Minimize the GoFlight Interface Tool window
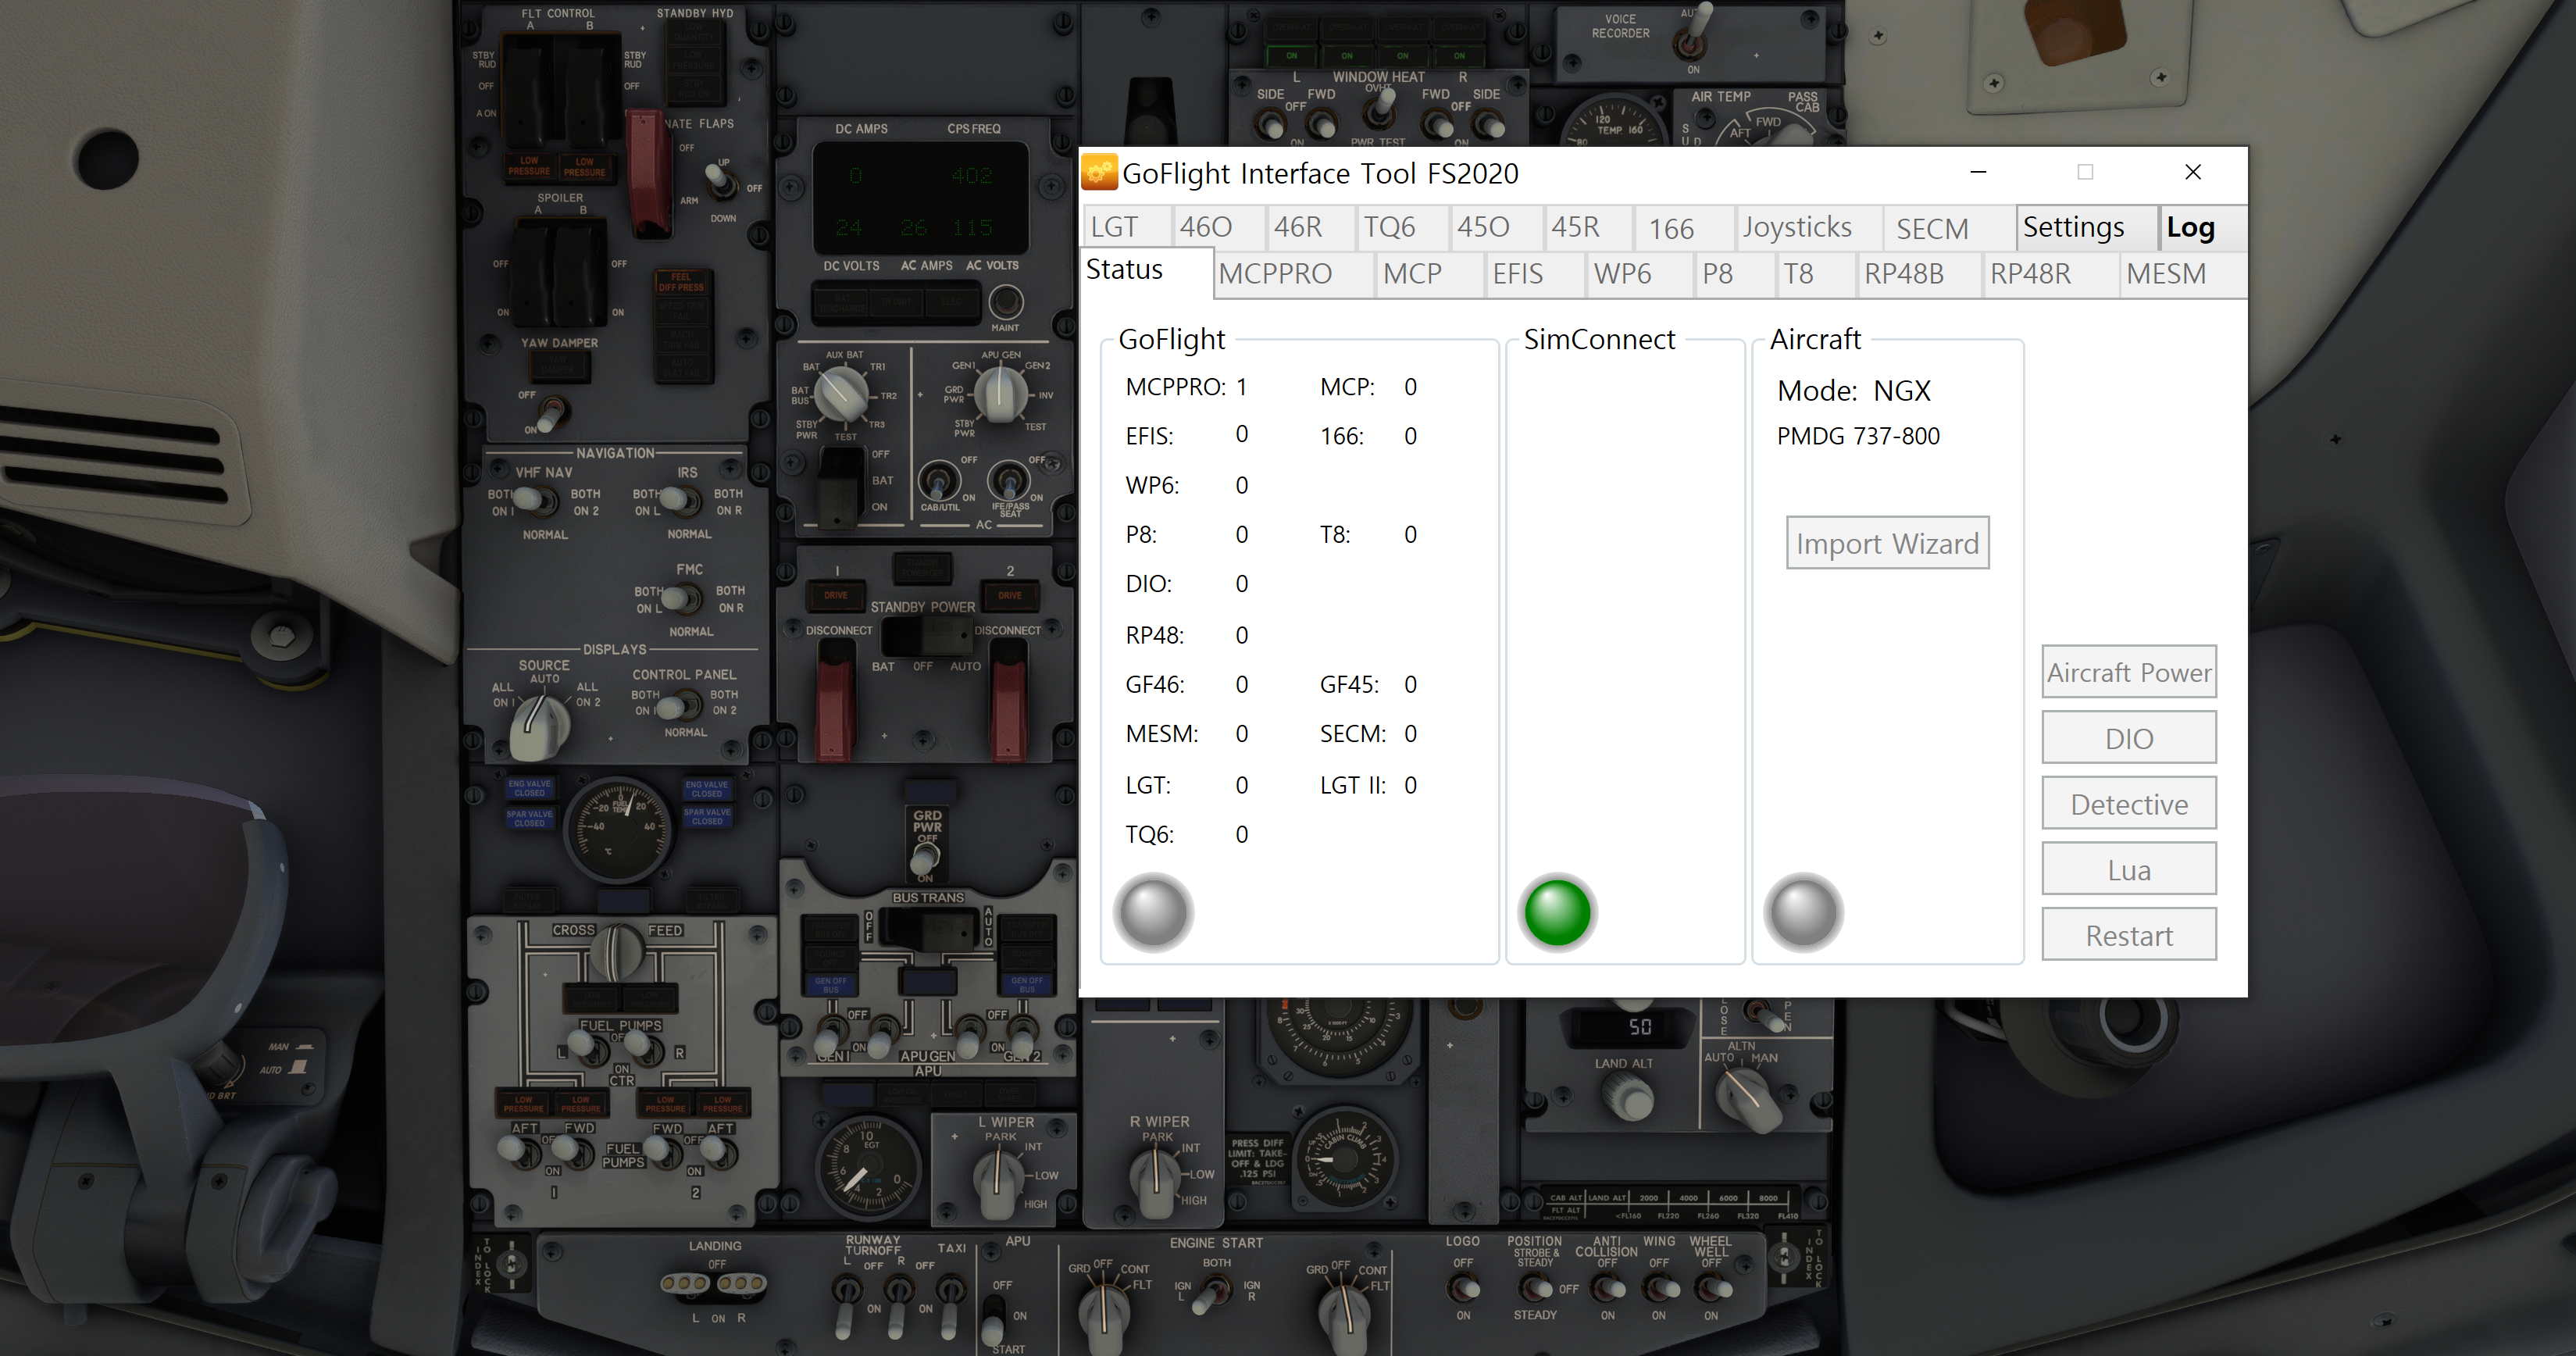2576x1356 pixels. click(x=1978, y=172)
